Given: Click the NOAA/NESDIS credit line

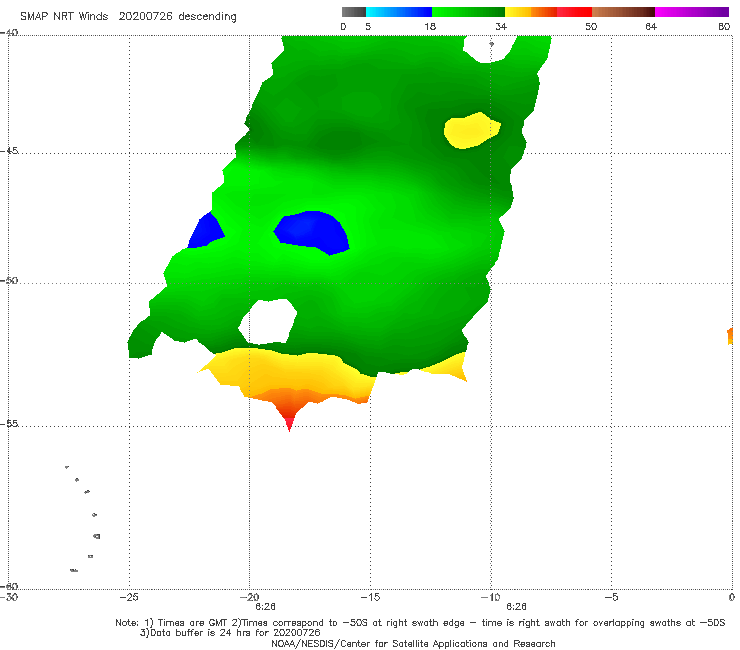Looking at the screenshot, I should [413, 643].
